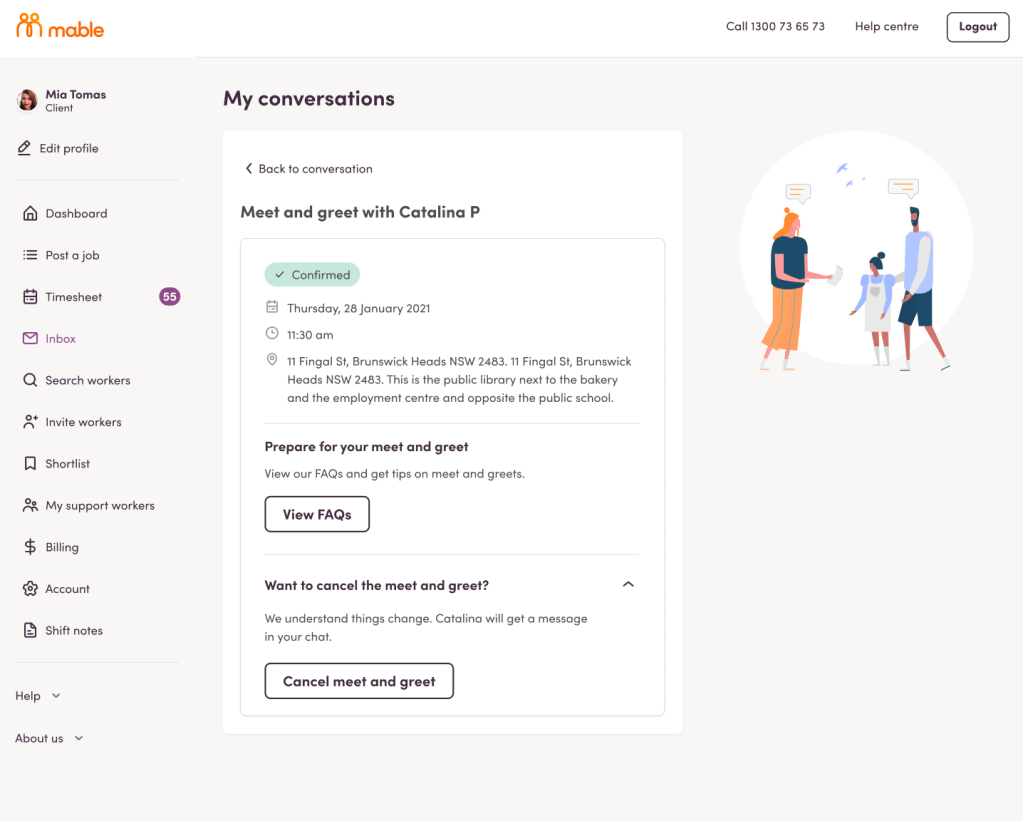Click the Invite workers person icon
Viewport: 1023px width, 821px height.
tap(30, 422)
